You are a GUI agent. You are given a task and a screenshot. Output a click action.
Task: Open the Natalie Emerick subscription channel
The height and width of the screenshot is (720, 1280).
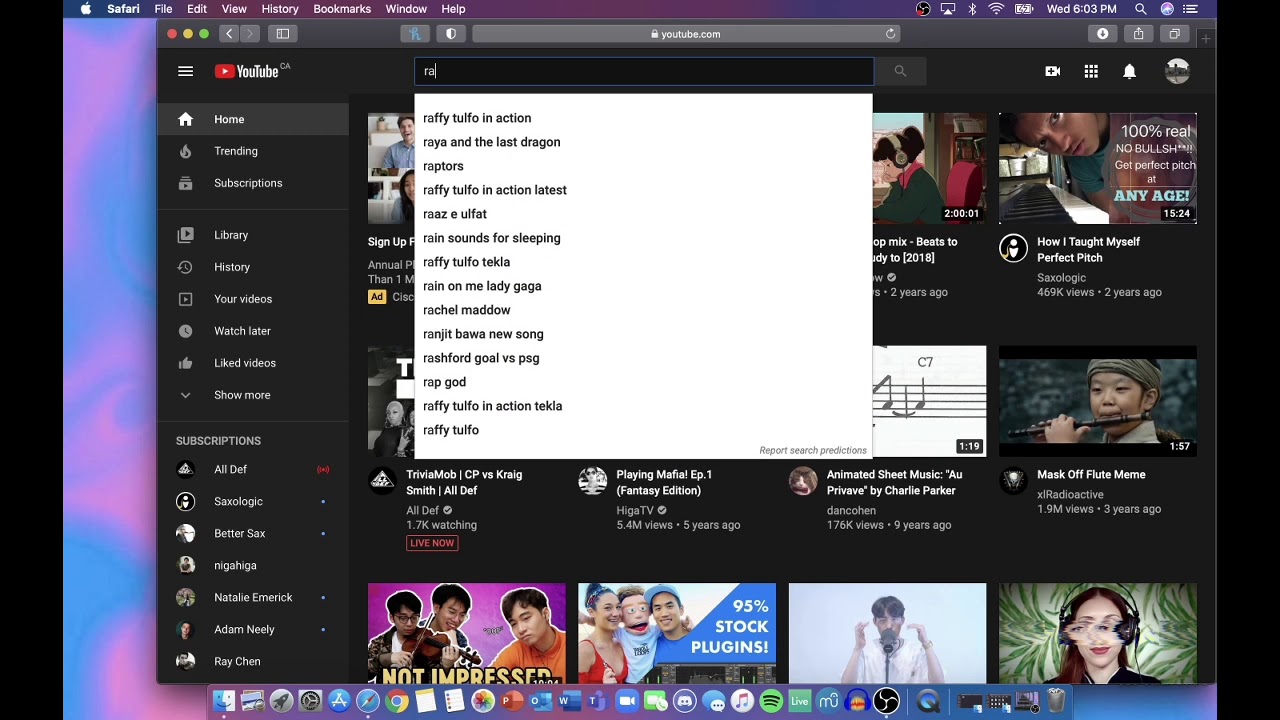click(253, 597)
